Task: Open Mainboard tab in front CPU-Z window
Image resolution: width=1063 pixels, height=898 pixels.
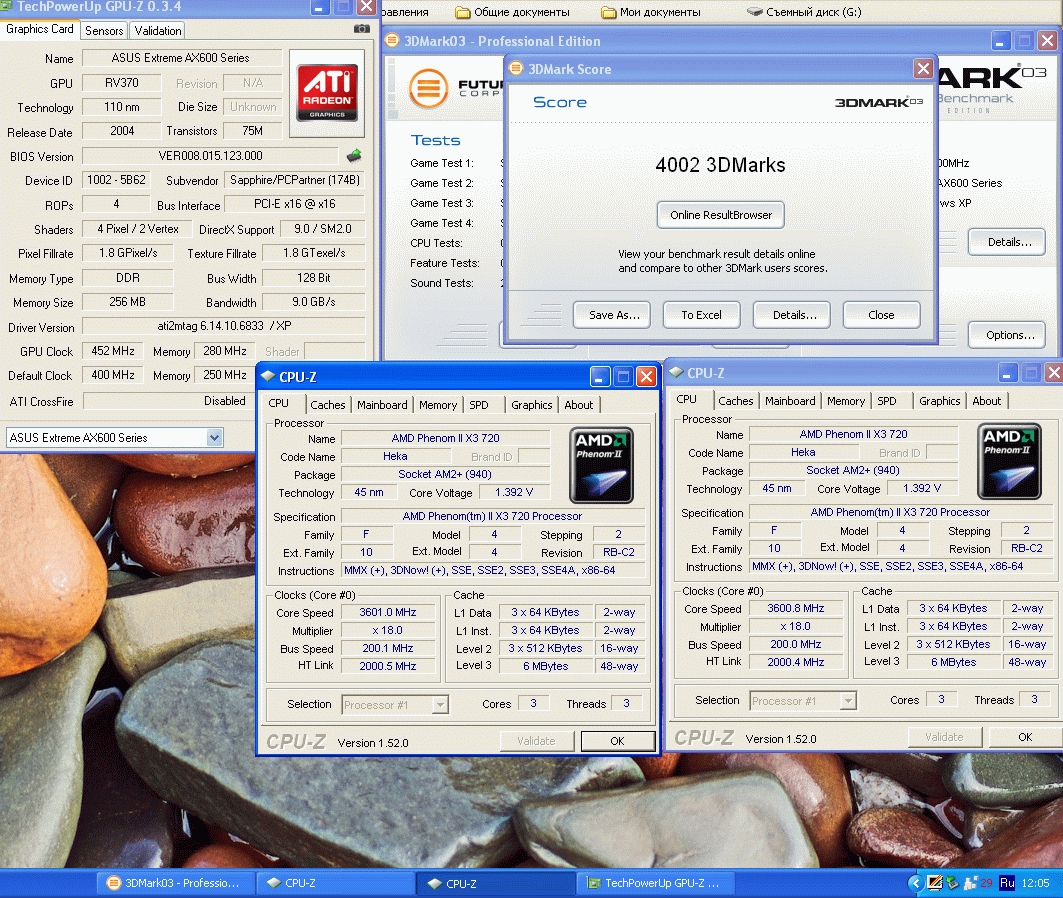Action: 382,405
